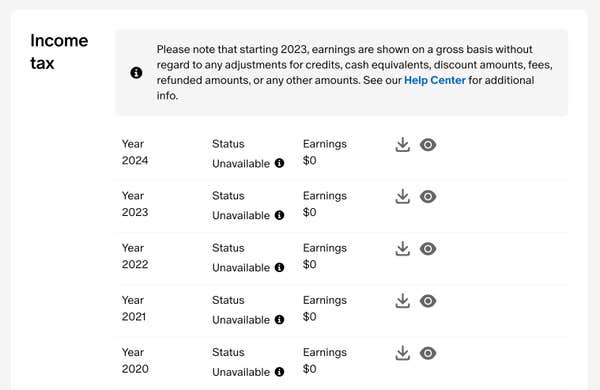600x390 pixels.
Task: Download the 2023 income tax document
Action: click(x=403, y=196)
